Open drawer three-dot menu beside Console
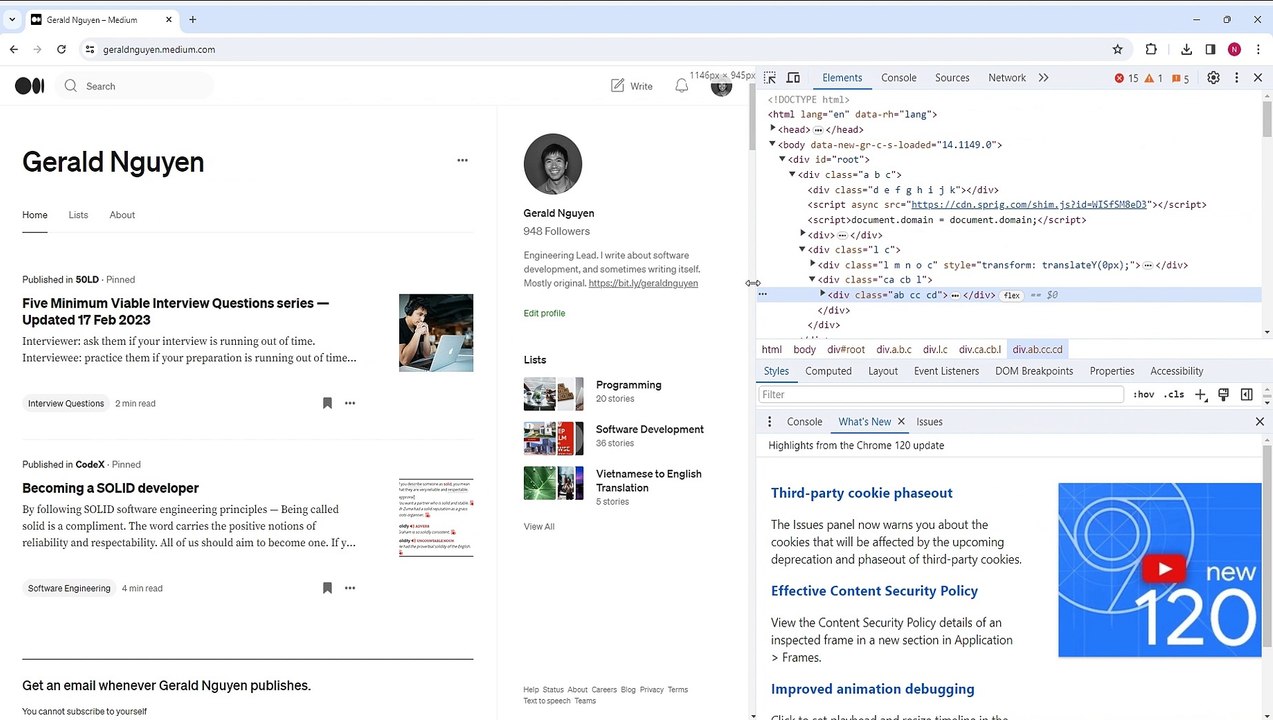The height and width of the screenshot is (720, 1273). click(x=769, y=422)
